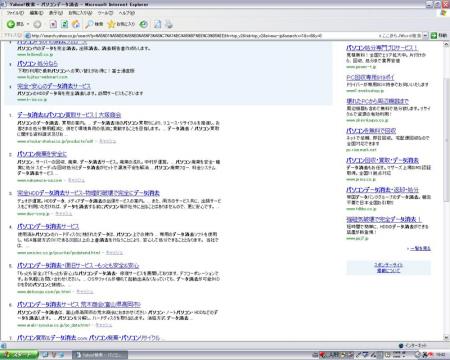The image size is (450, 360).
Task: Open result 2 パソコン廃棄を安全に
Action: click(42, 154)
